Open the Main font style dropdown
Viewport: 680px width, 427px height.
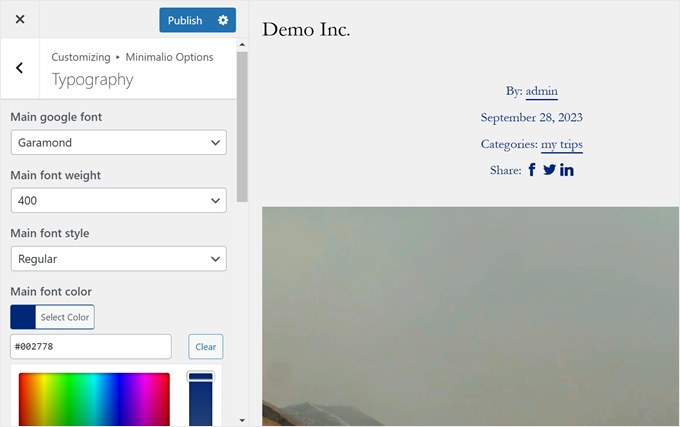tap(118, 259)
